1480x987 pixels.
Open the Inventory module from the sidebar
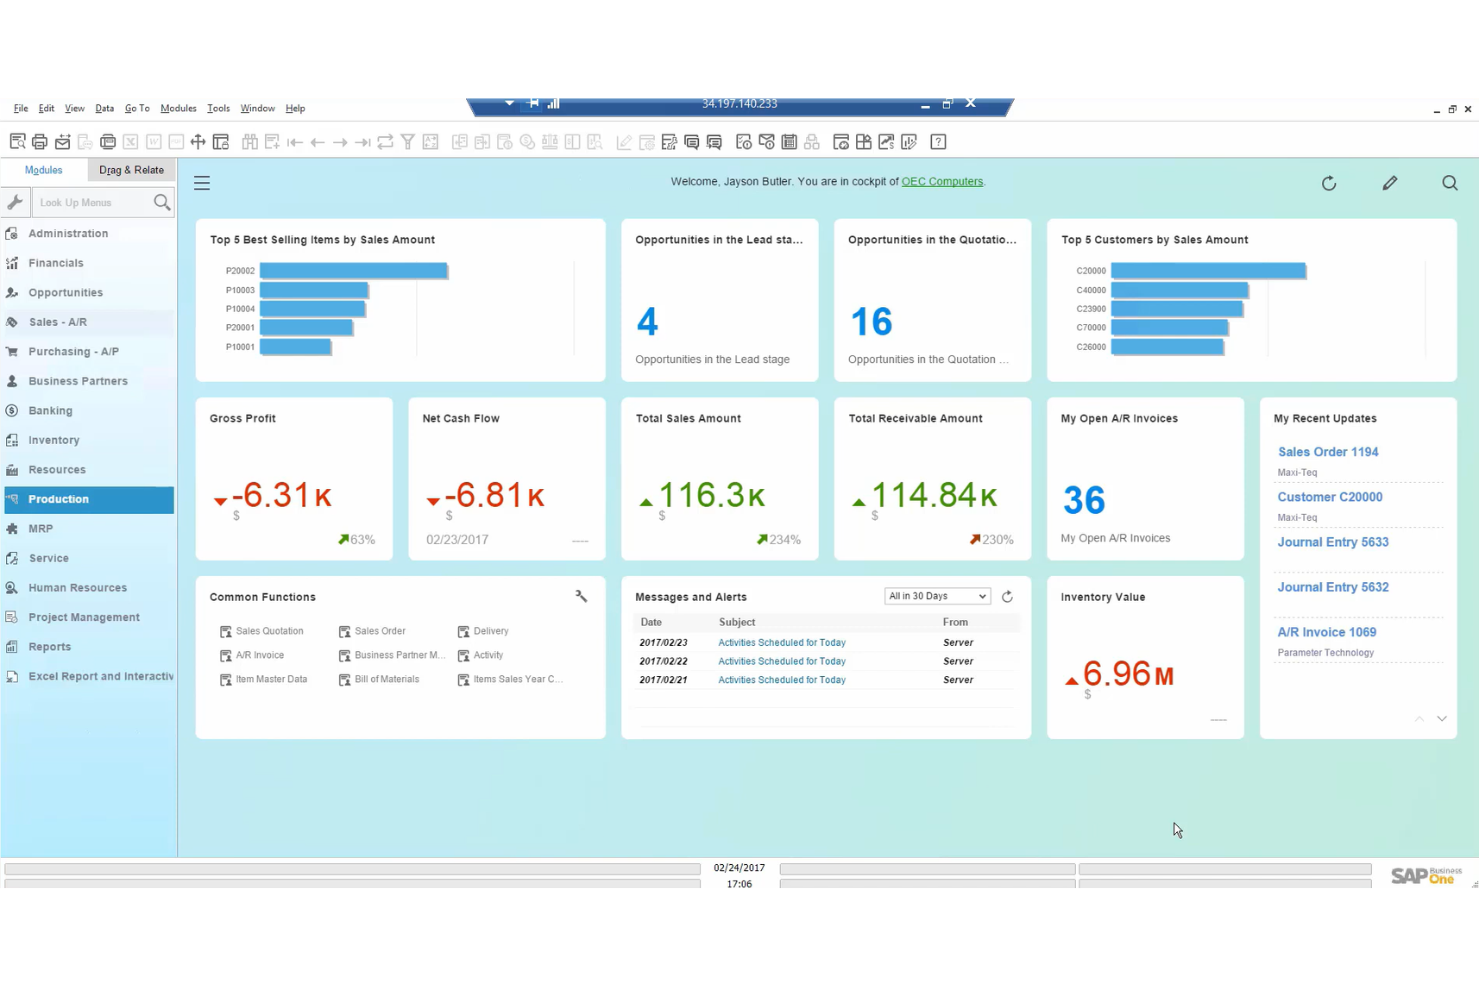[x=55, y=440]
